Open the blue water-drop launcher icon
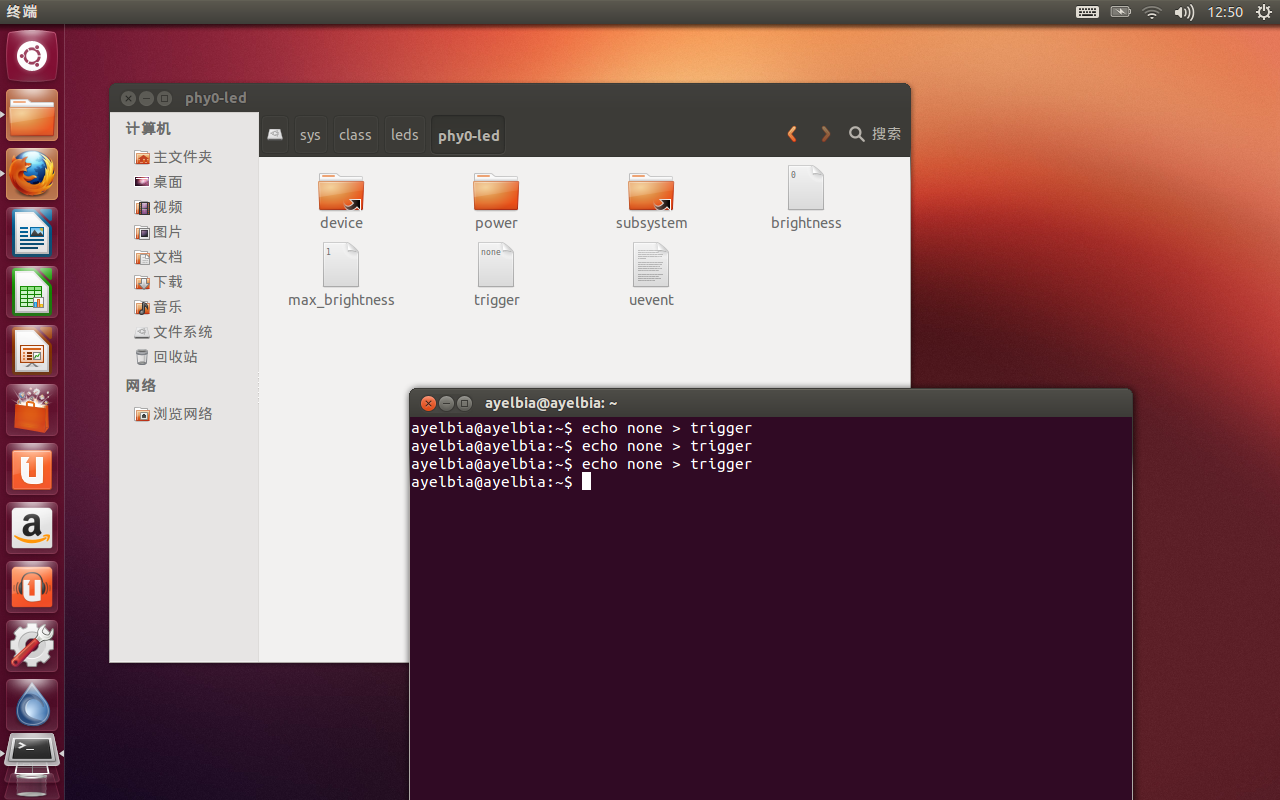This screenshot has width=1280, height=800. click(32, 705)
